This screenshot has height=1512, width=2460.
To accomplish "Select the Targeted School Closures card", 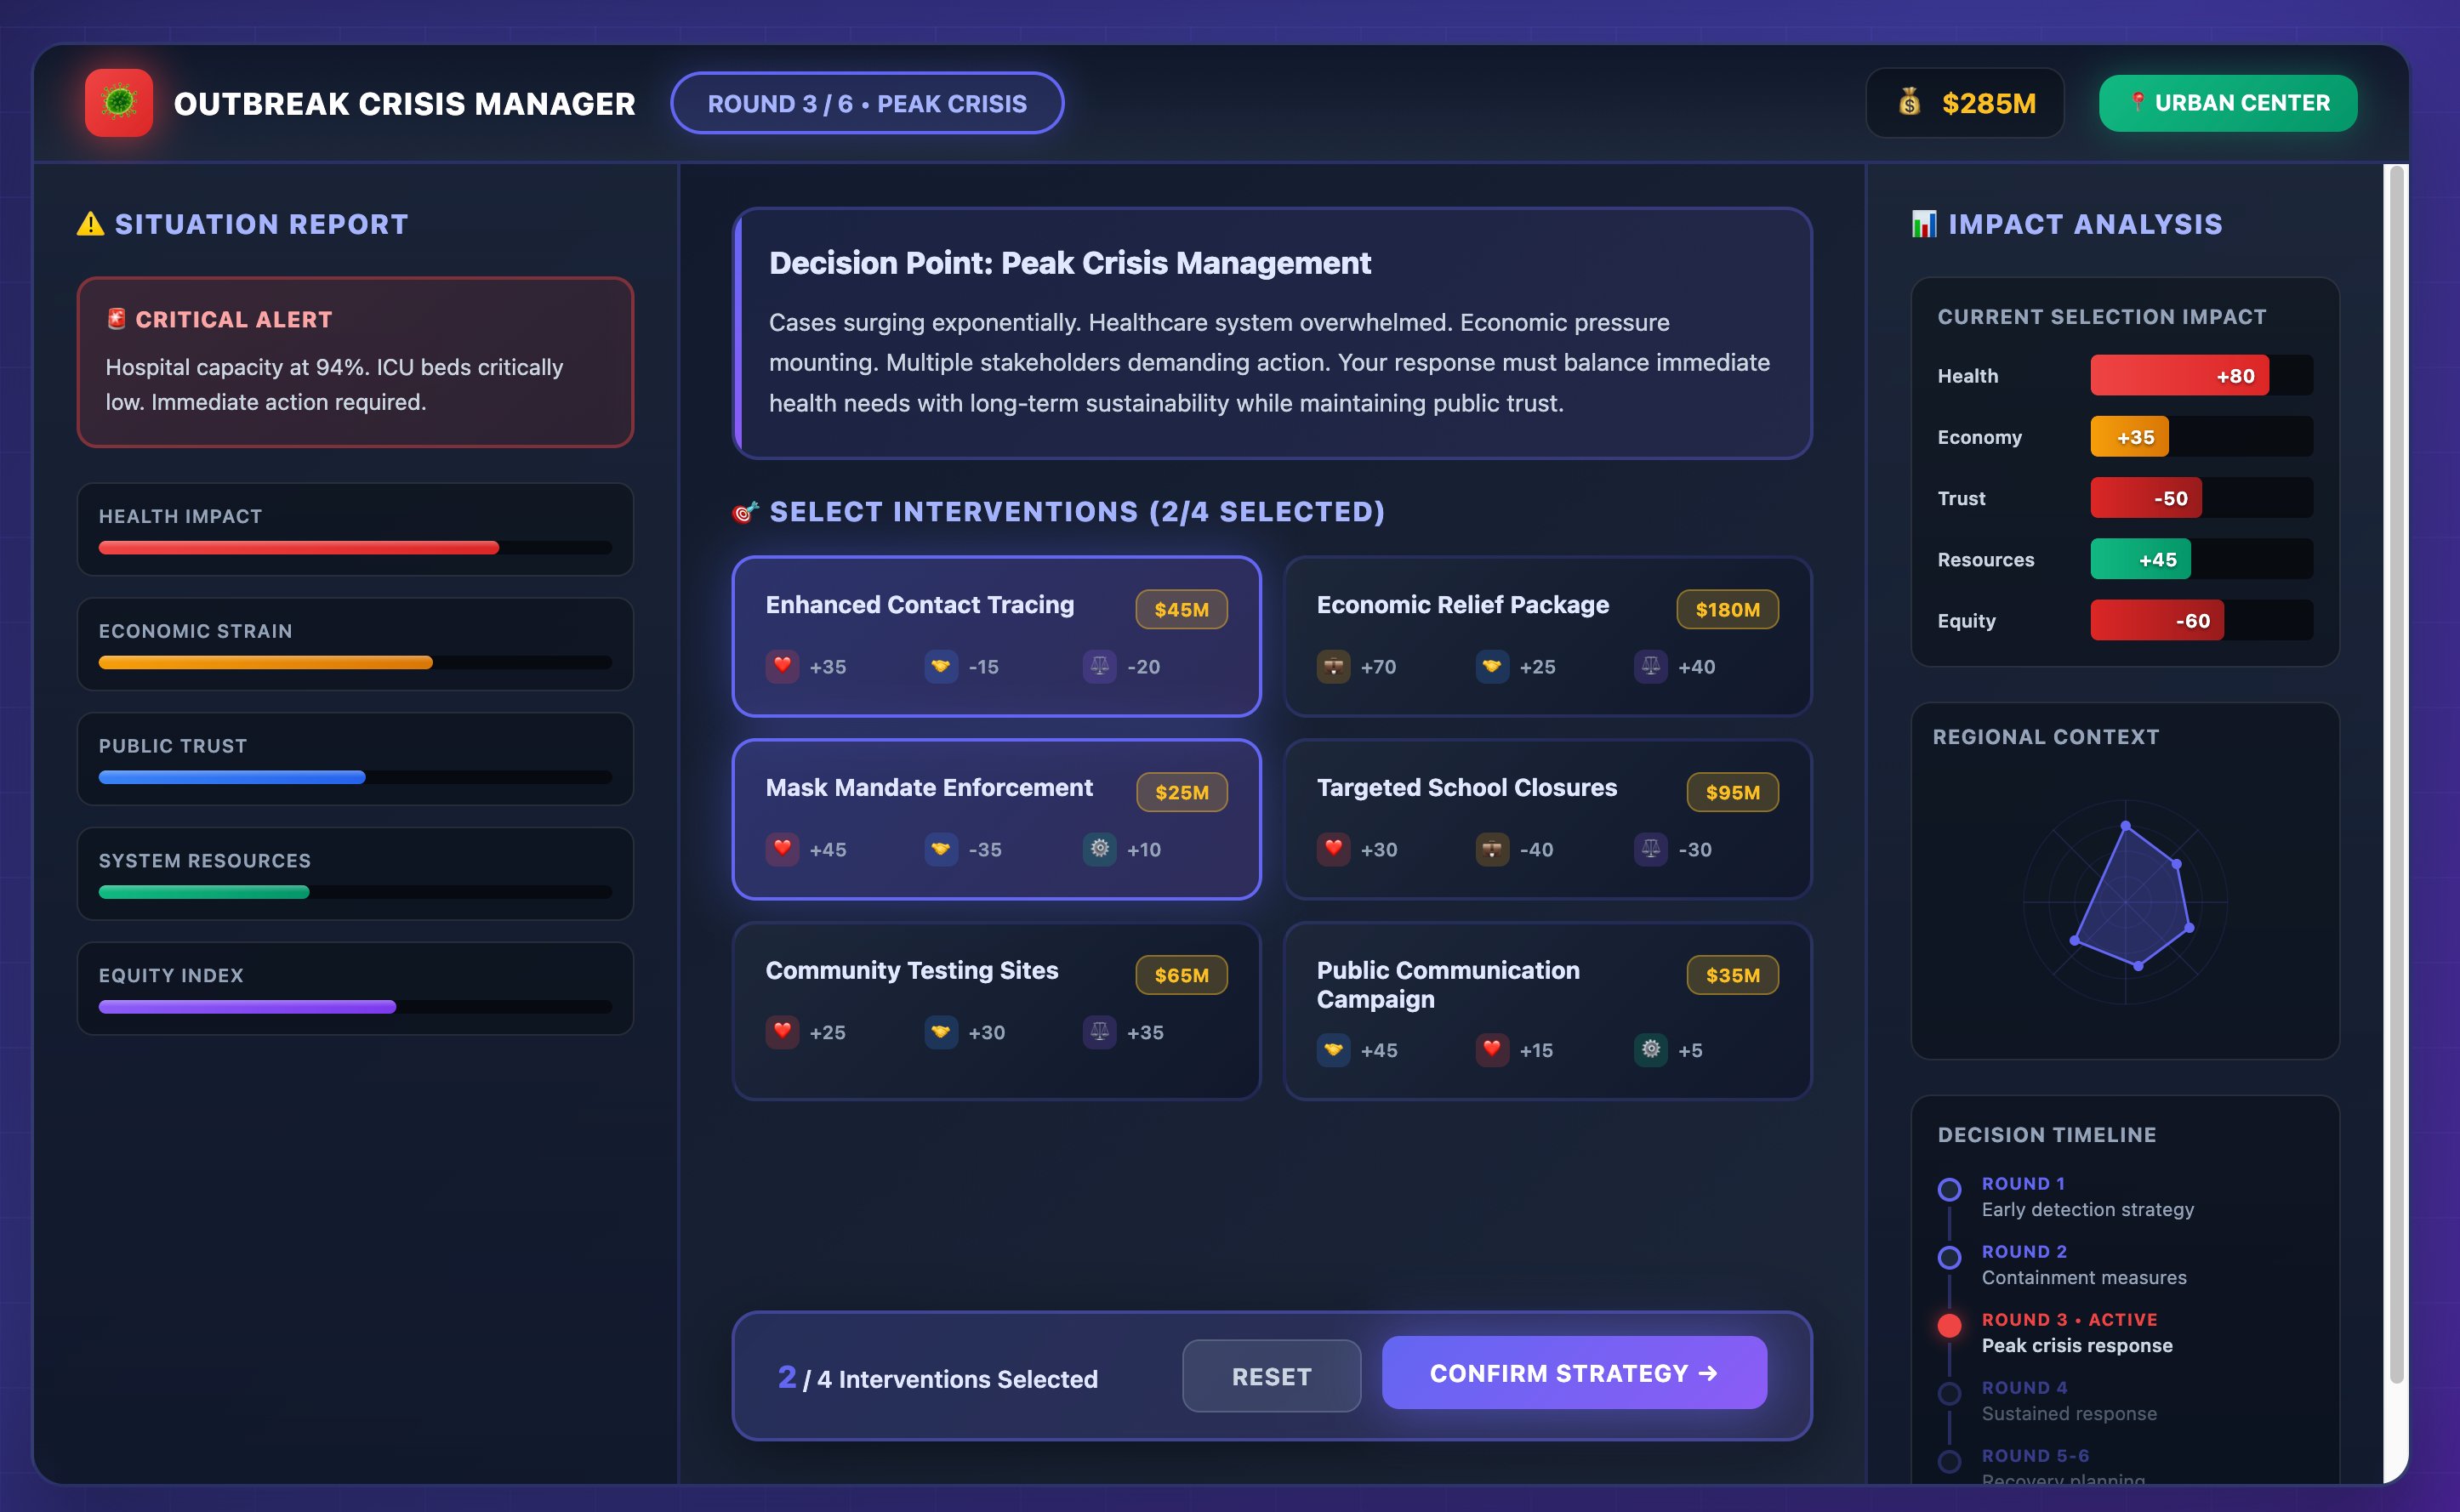I will (x=1546, y=820).
